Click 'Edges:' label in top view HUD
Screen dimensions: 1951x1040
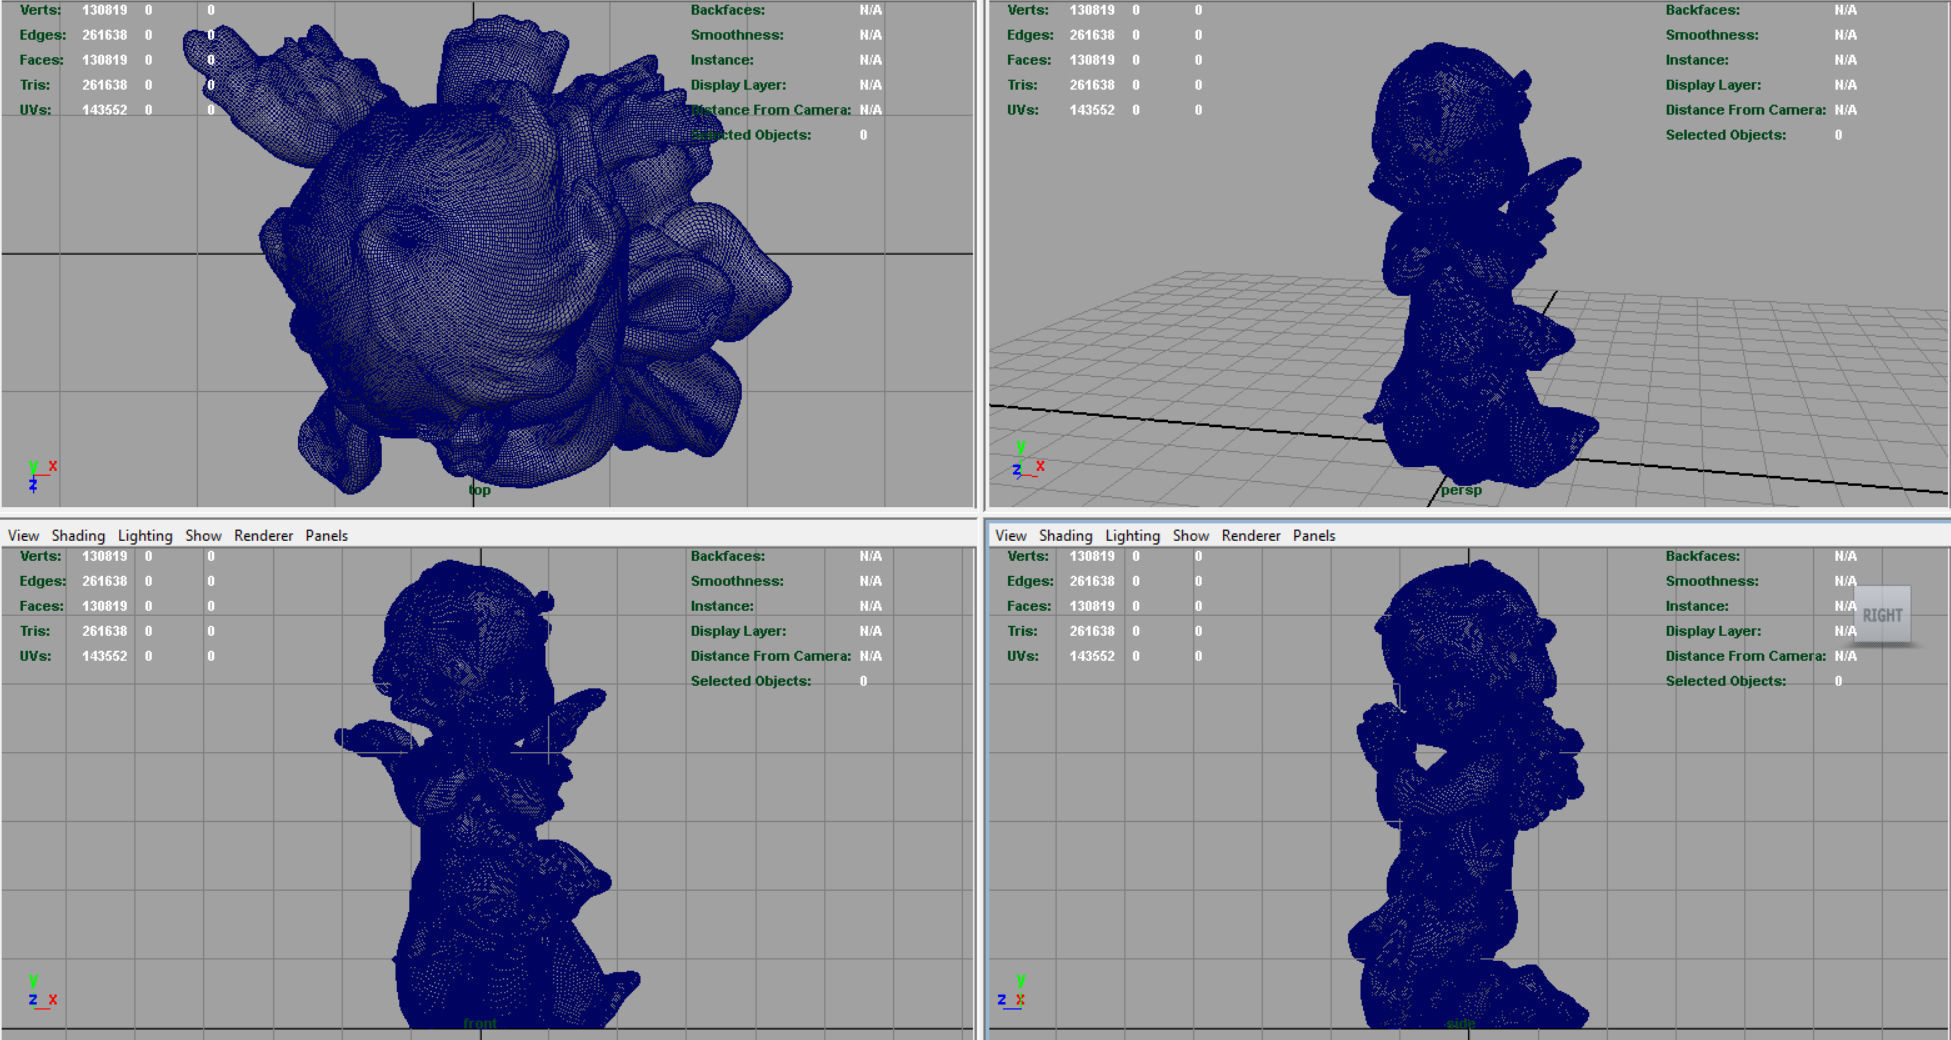43,35
